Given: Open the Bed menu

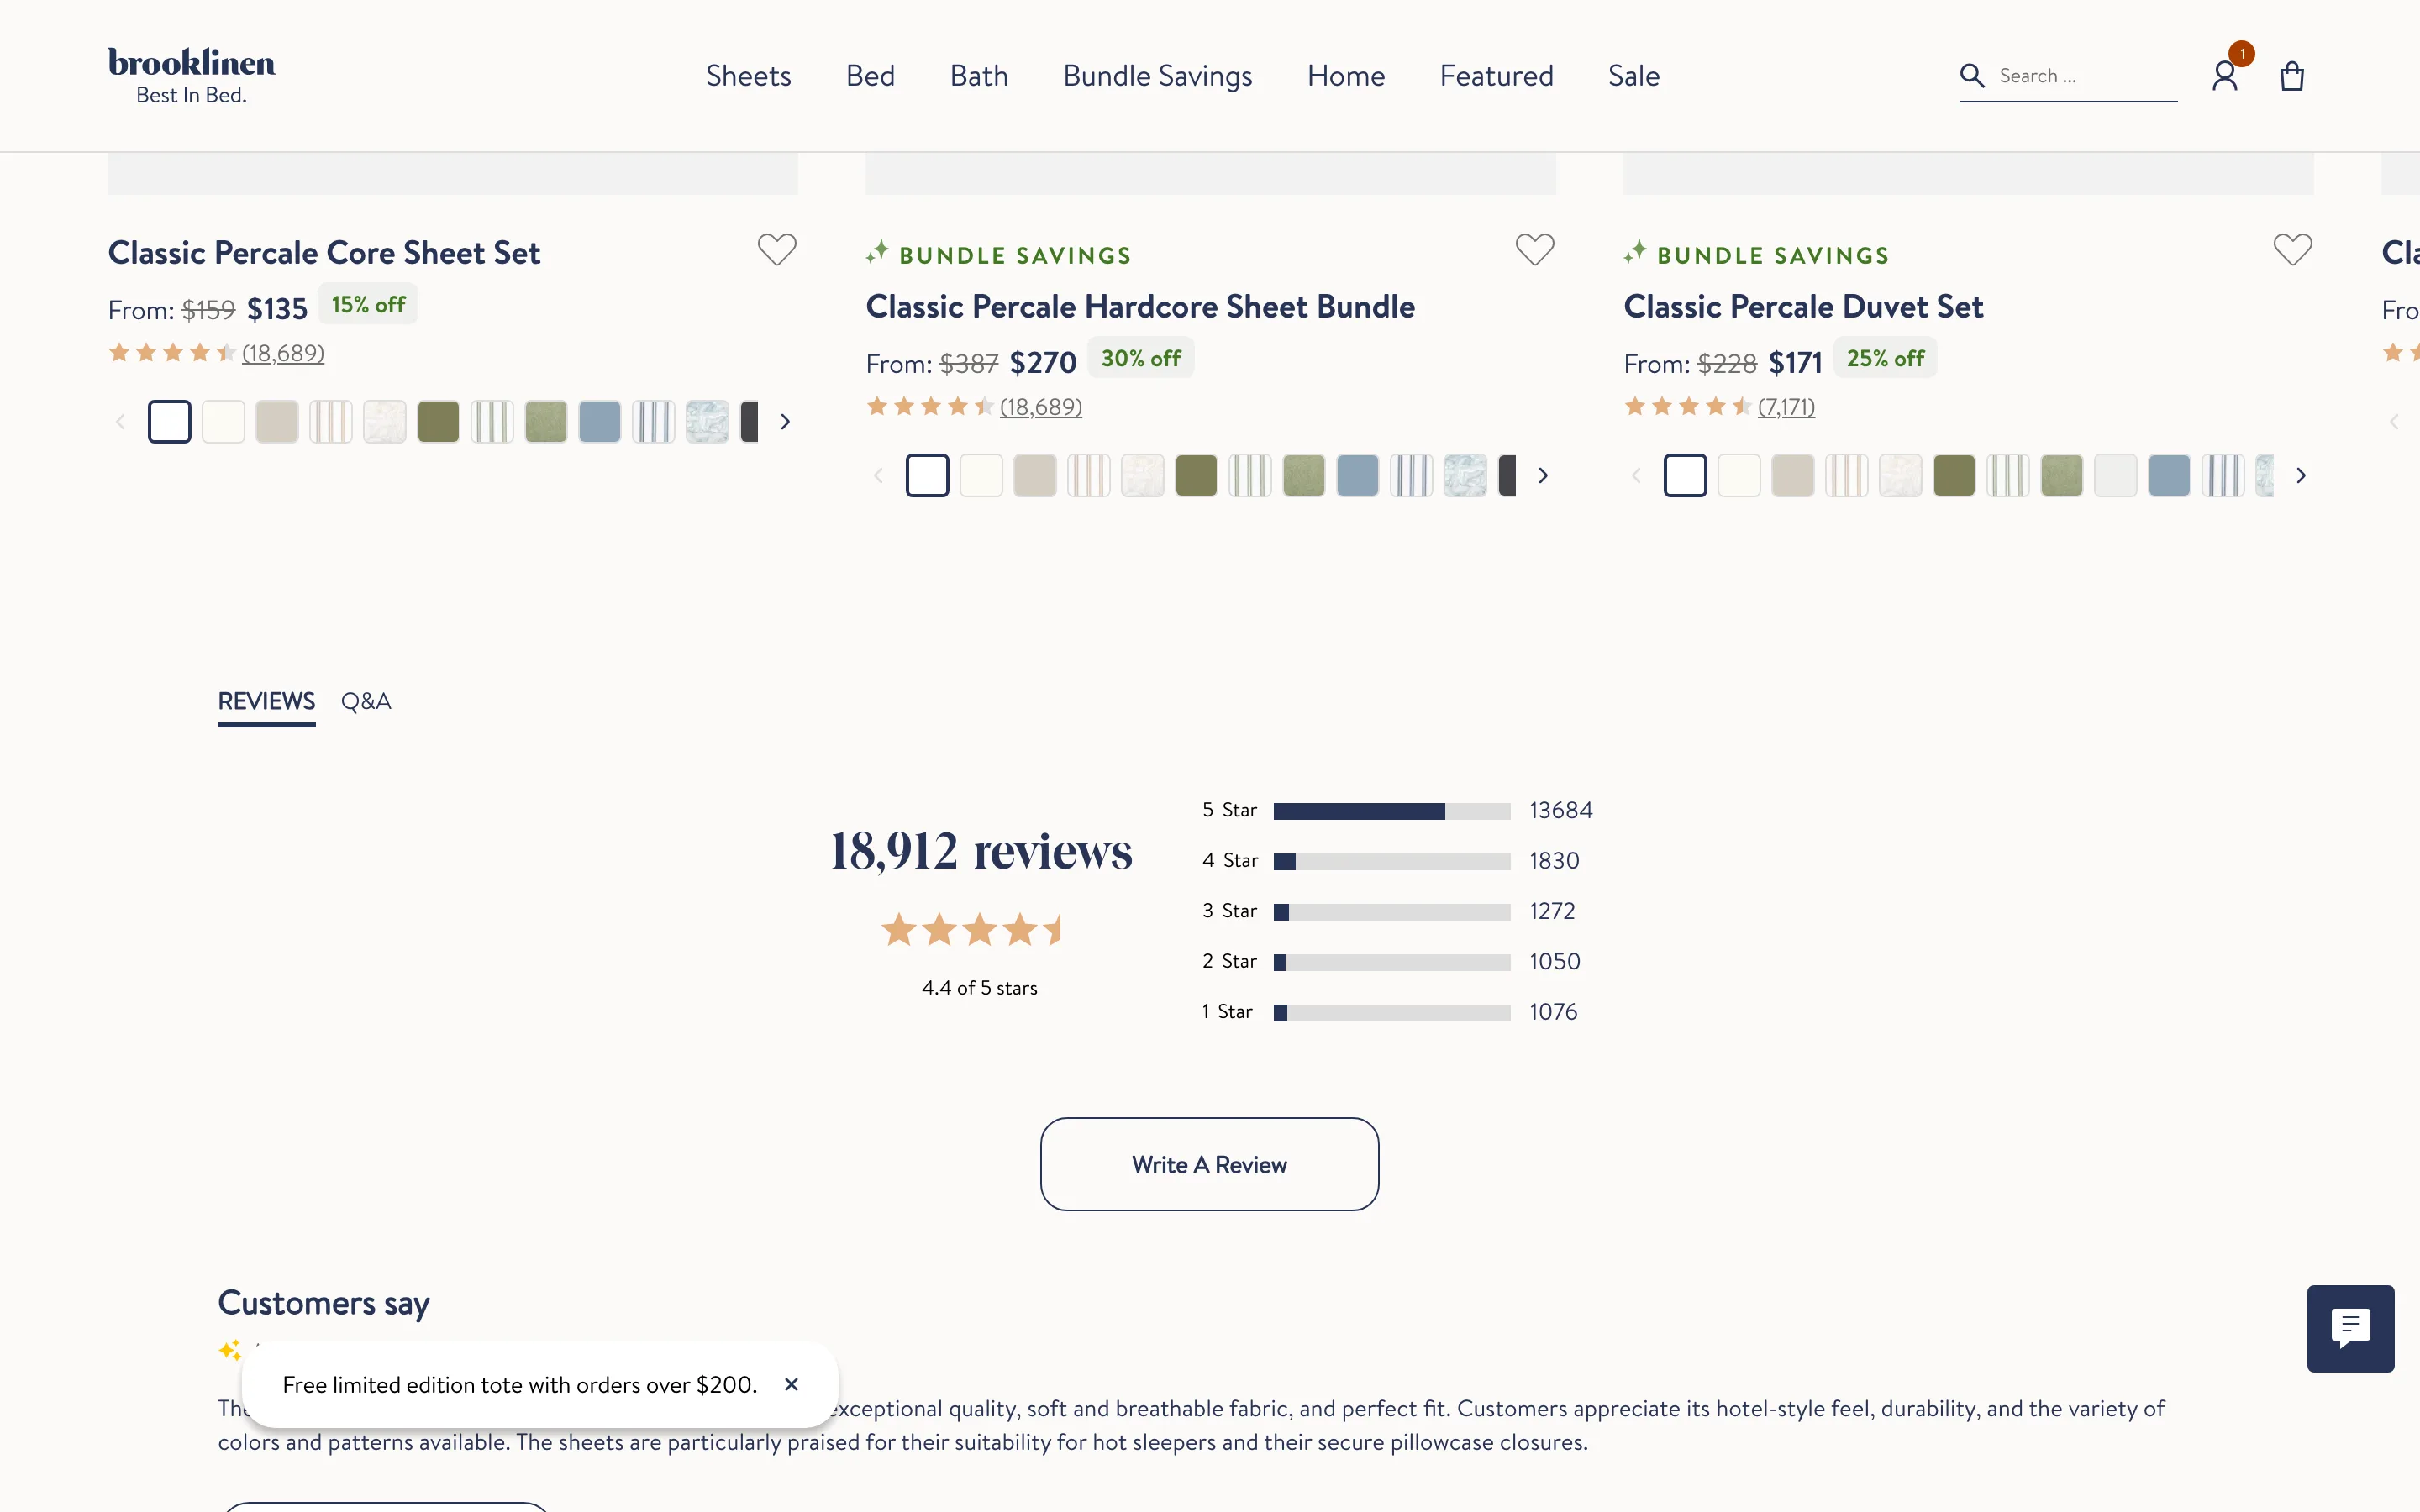Looking at the screenshot, I should [870, 76].
